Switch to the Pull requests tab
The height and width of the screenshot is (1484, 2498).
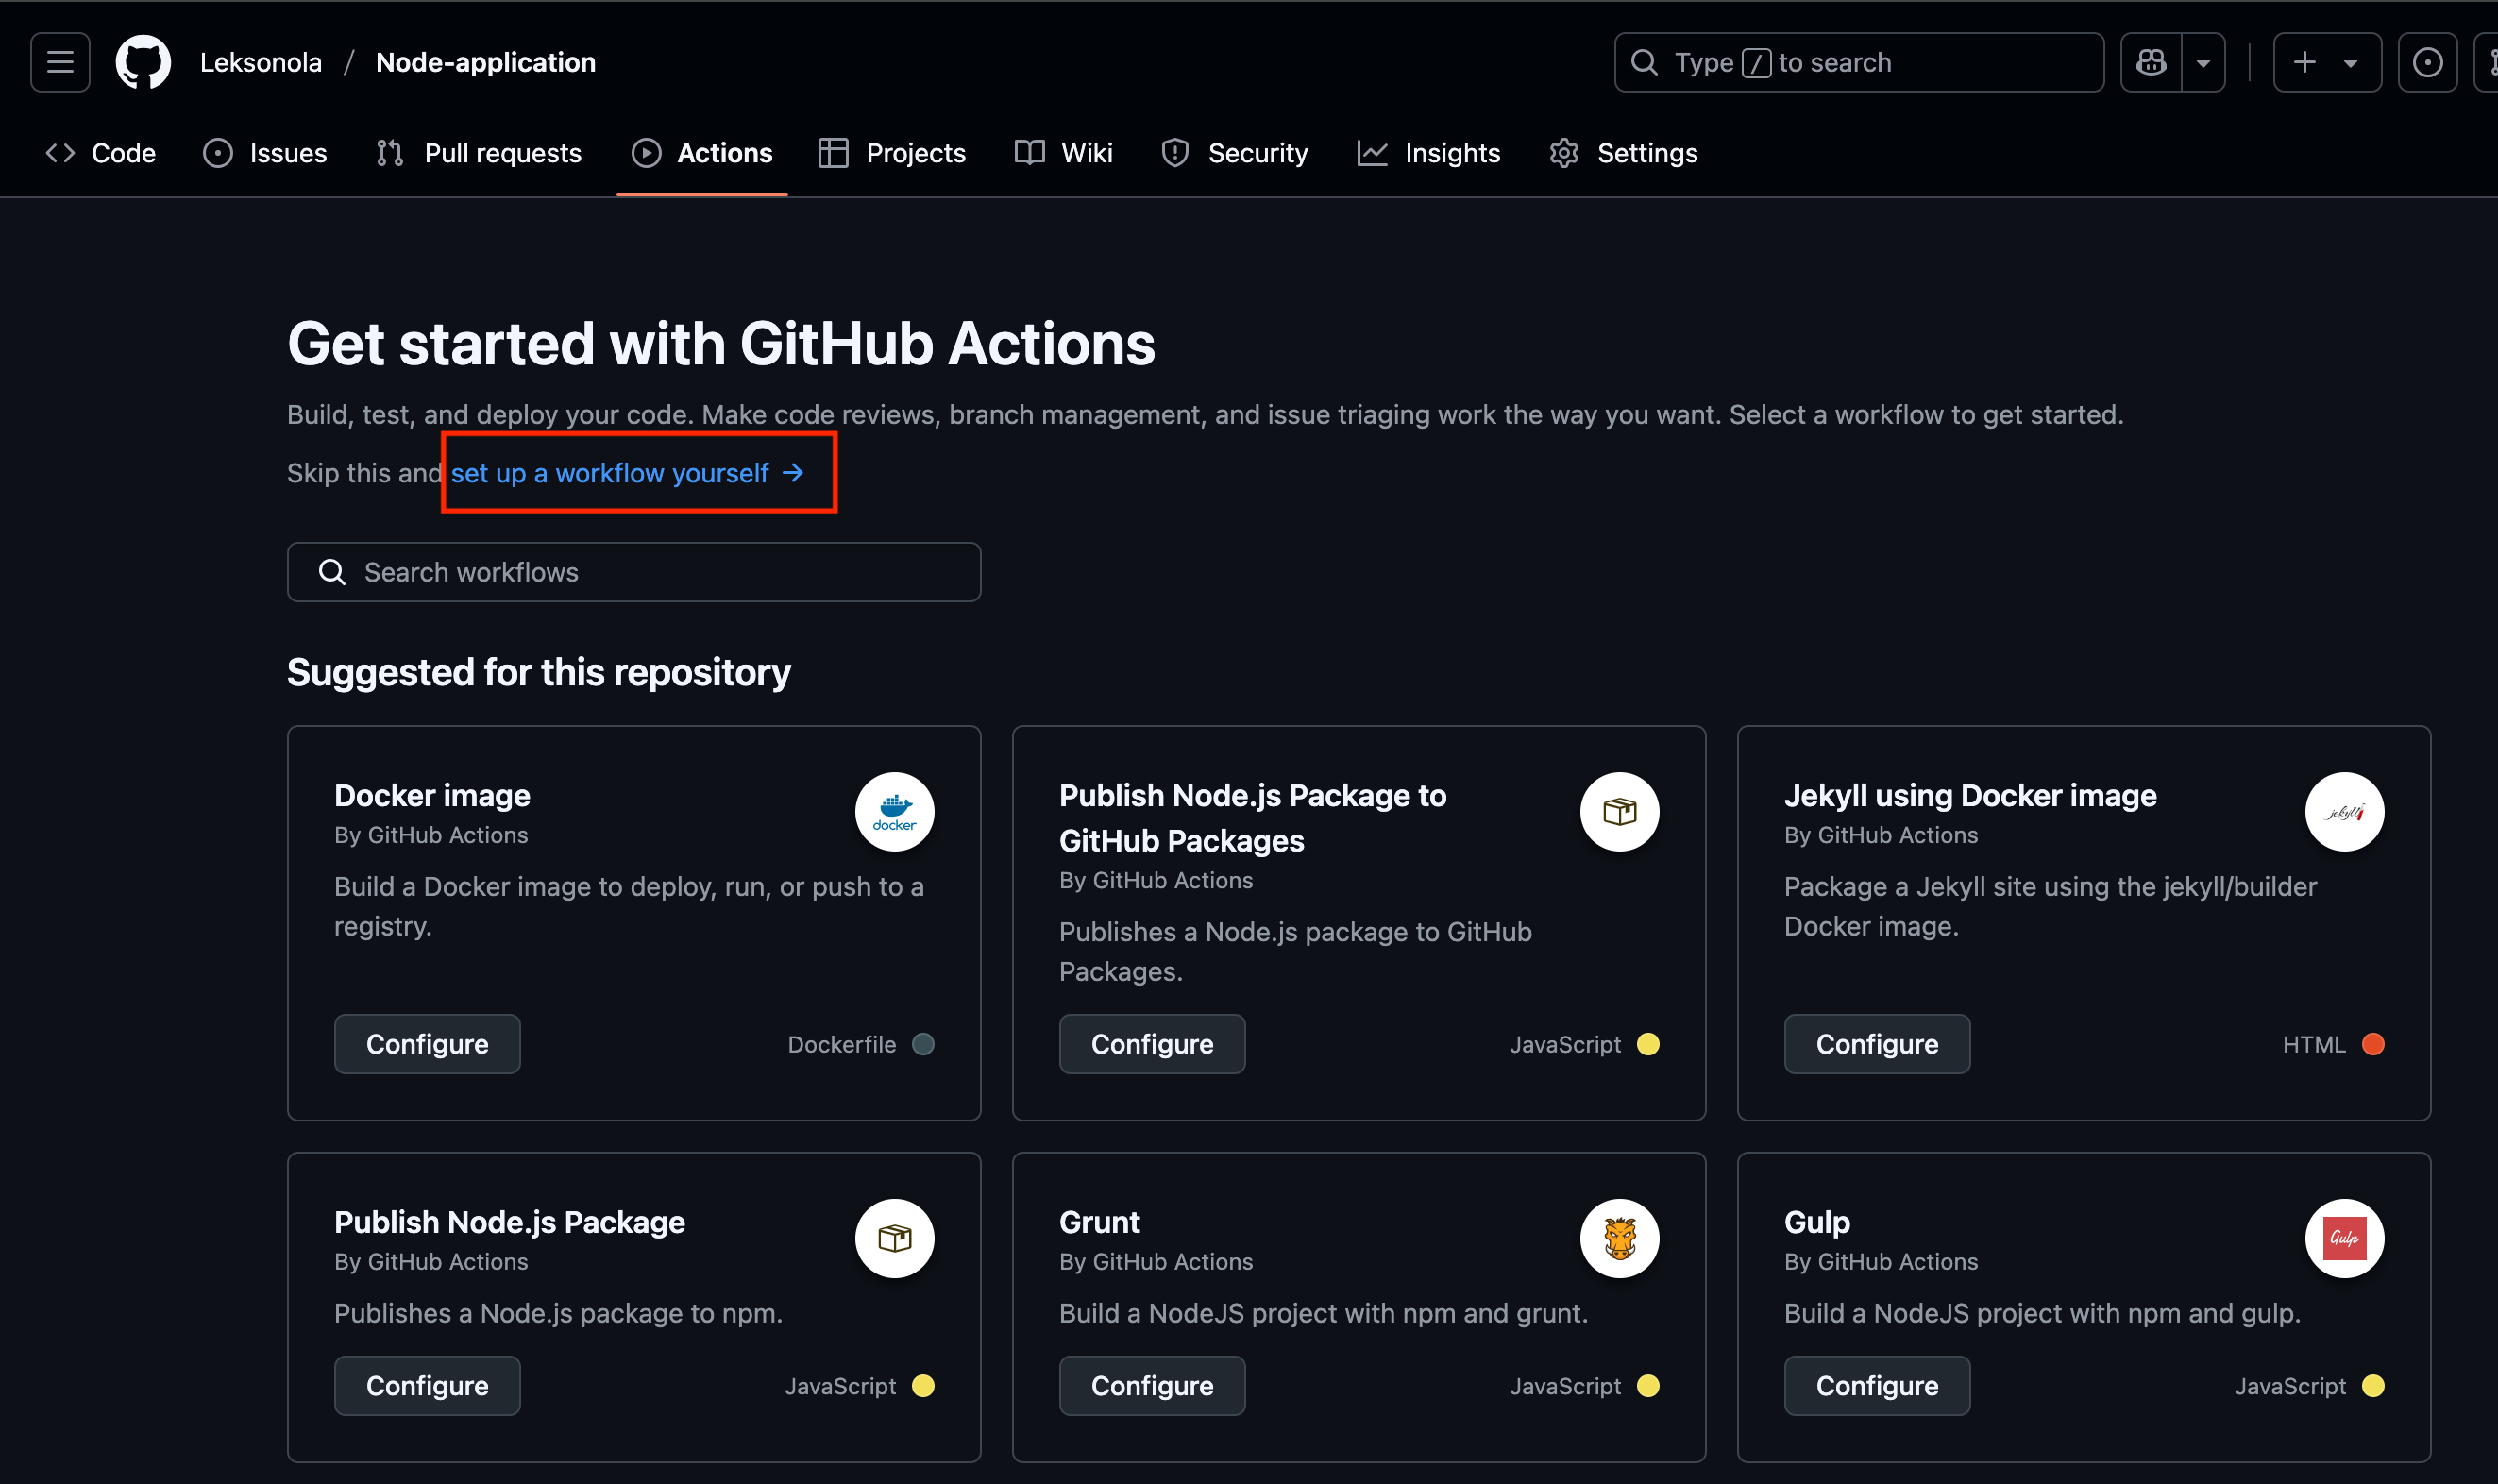coord(478,153)
